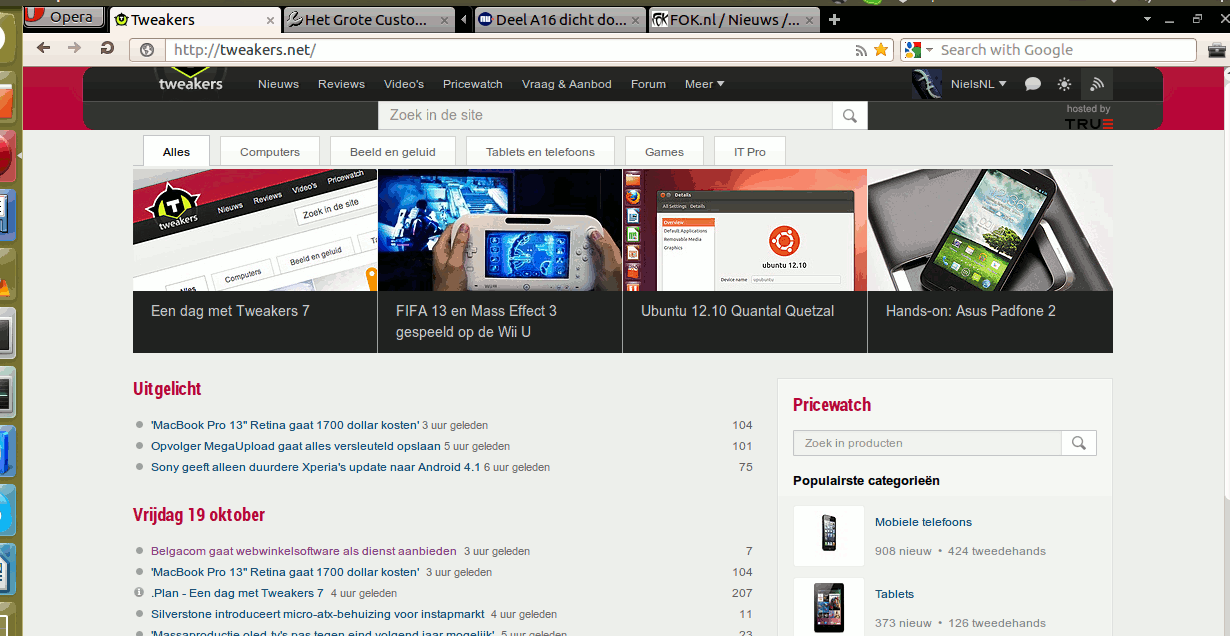This screenshot has width=1230, height=636.
Task: Open the 101 comments count link
Action: coord(742,446)
